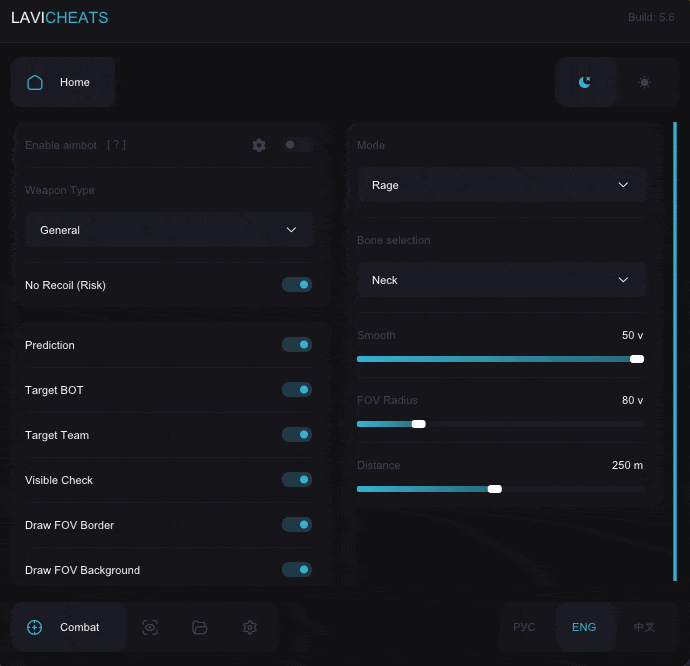This screenshot has width=690, height=666.
Task: Open the settings gear tab icon
Action: [x=250, y=627]
